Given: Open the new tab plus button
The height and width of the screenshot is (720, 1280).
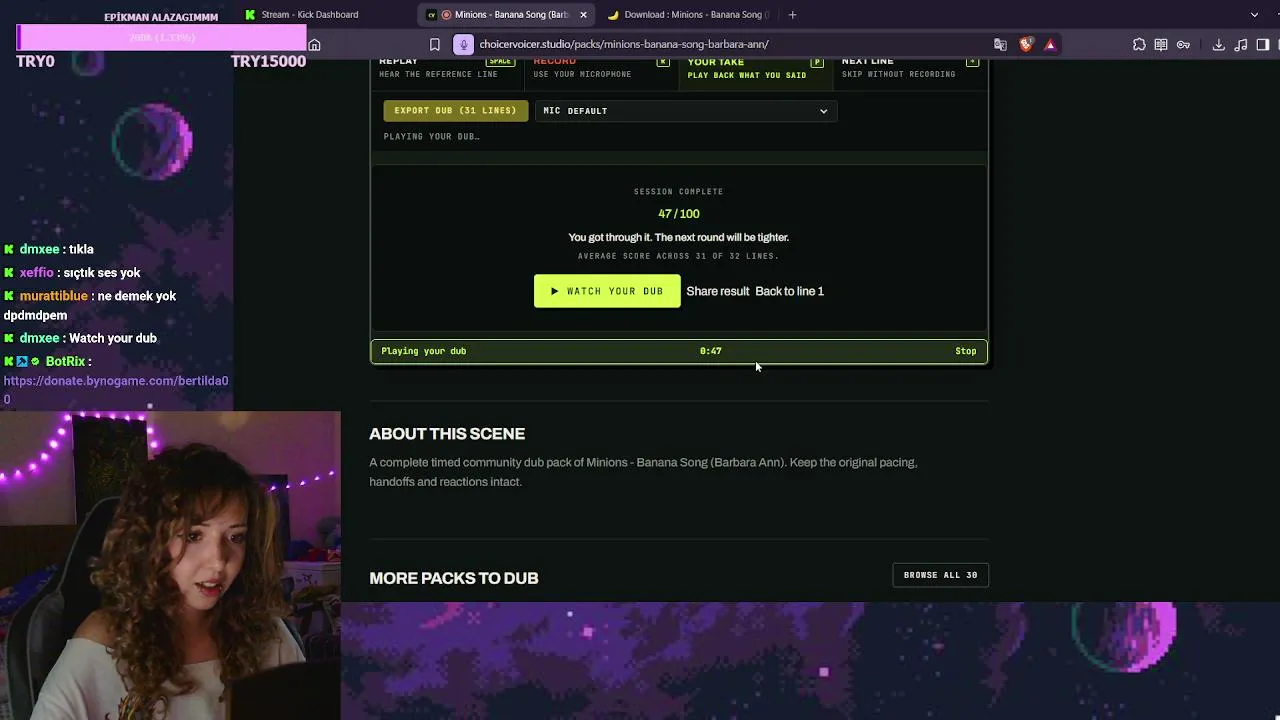Looking at the screenshot, I should click(792, 14).
